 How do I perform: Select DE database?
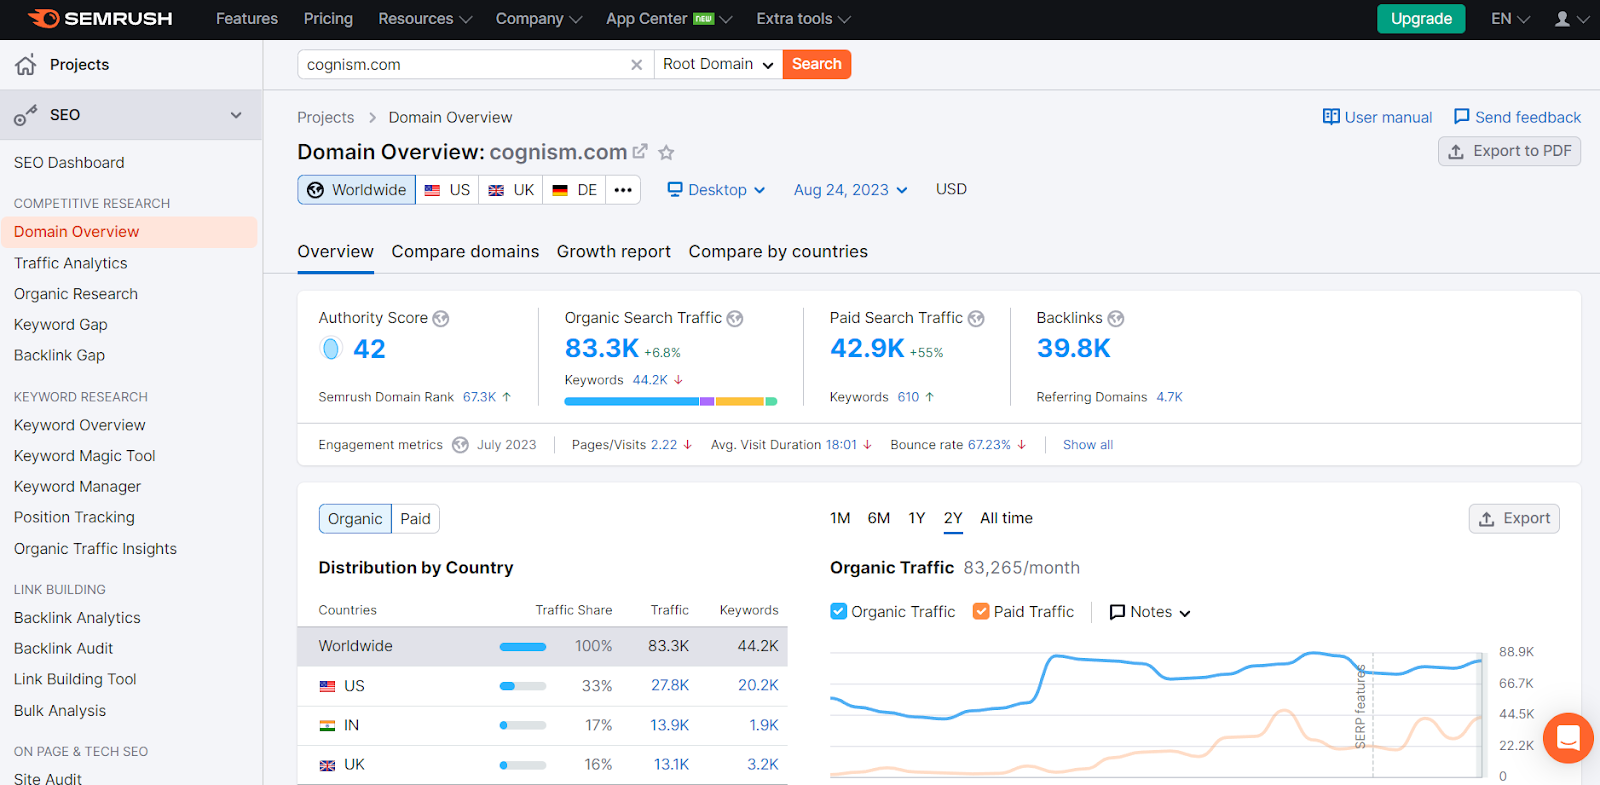click(x=574, y=190)
